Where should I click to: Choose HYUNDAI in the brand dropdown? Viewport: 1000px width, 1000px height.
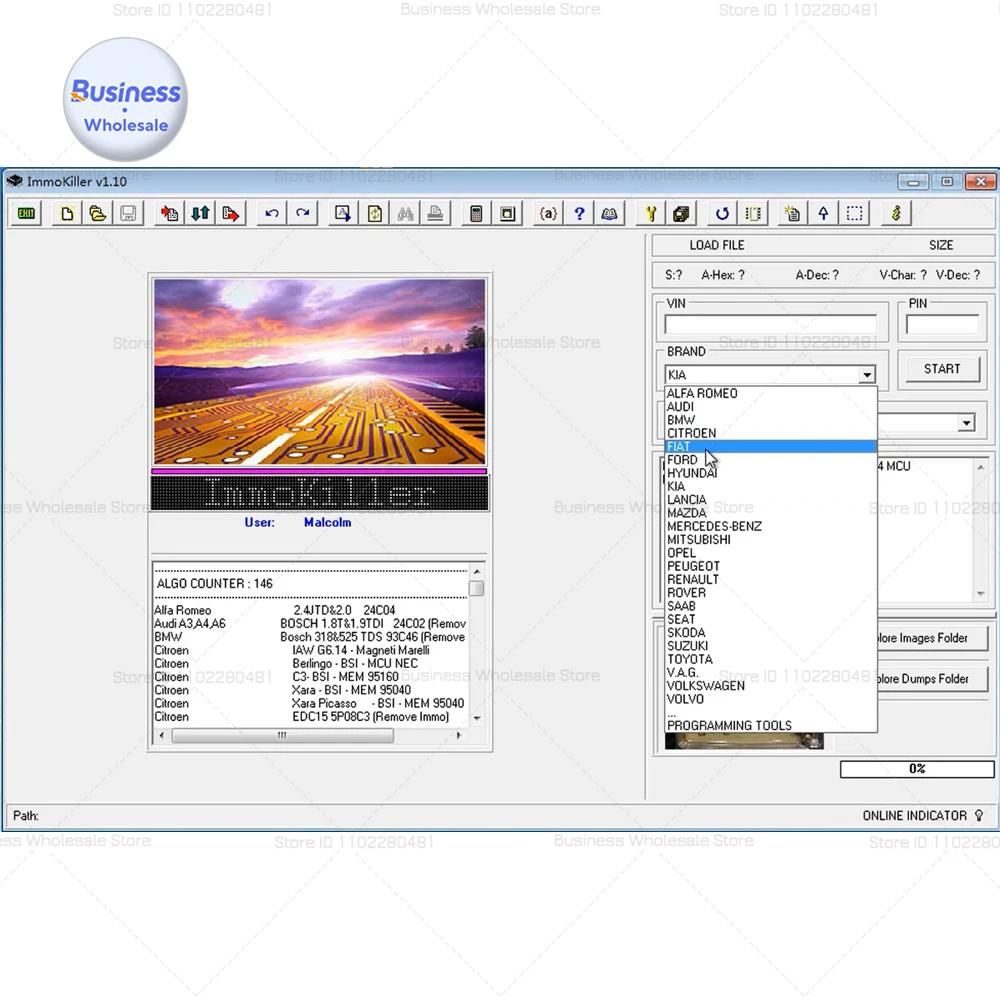pyautogui.click(x=770, y=473)
